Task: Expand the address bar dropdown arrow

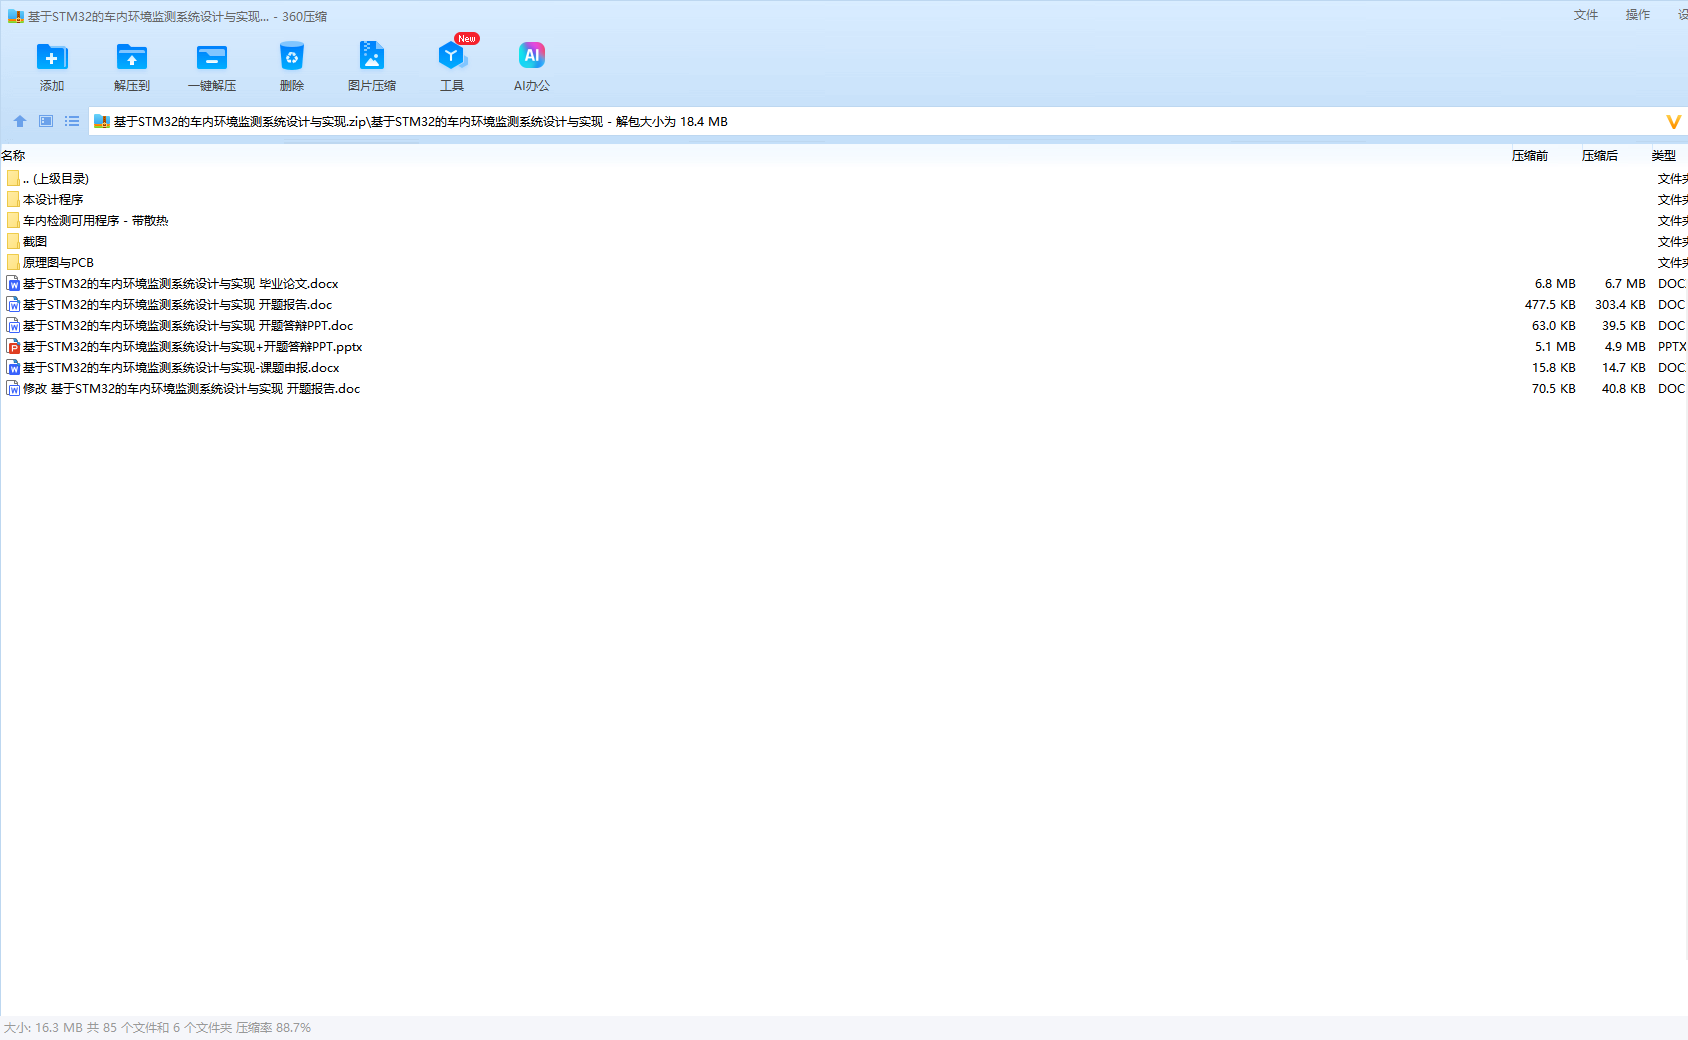Action: (x=1673, y=122)
